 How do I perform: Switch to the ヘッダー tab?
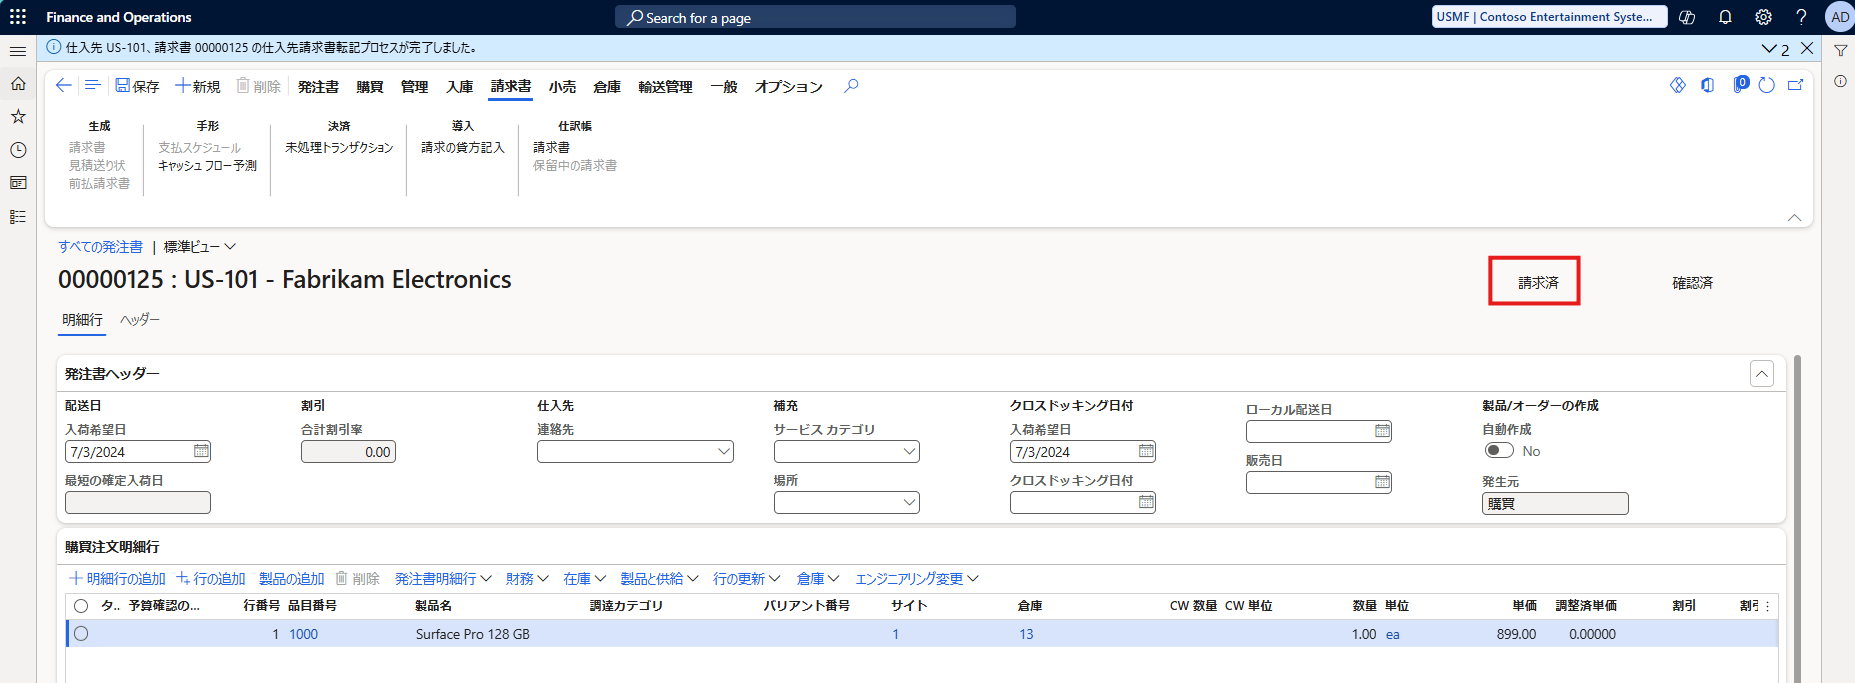coord(140,320)
